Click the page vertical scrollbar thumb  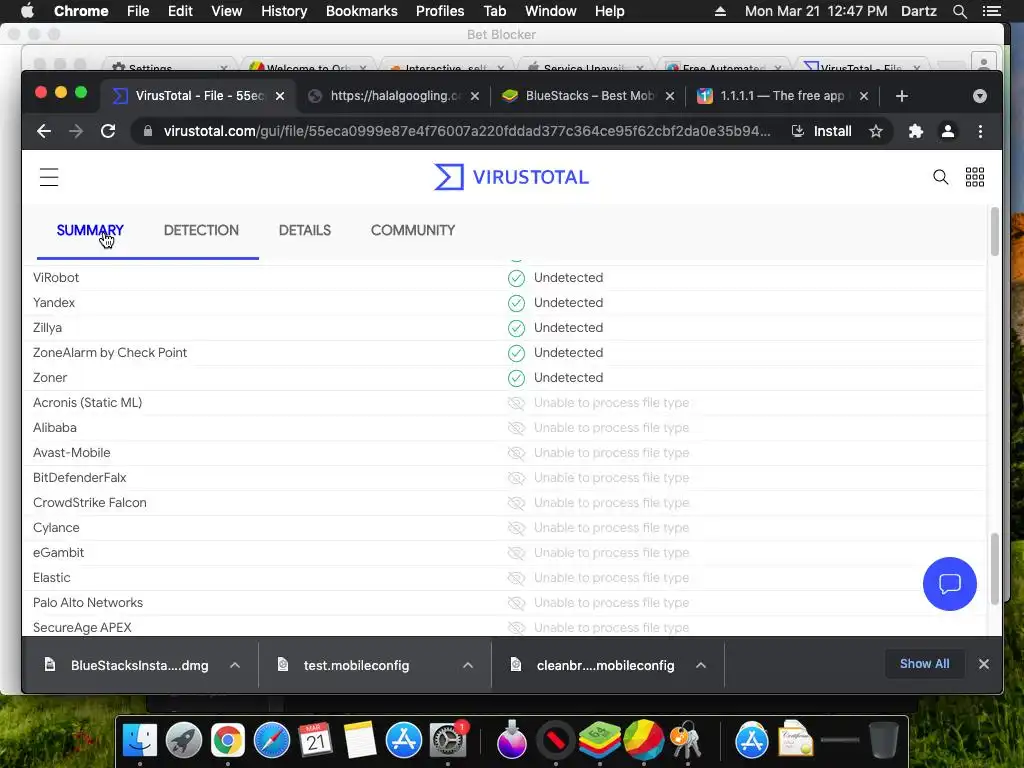[x=995, y=232]
